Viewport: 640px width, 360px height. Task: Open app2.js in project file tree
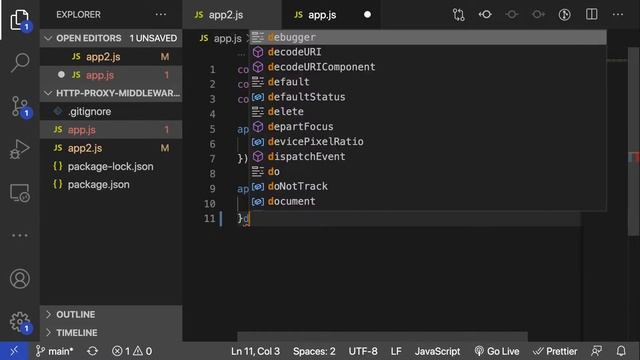point(111,148)
